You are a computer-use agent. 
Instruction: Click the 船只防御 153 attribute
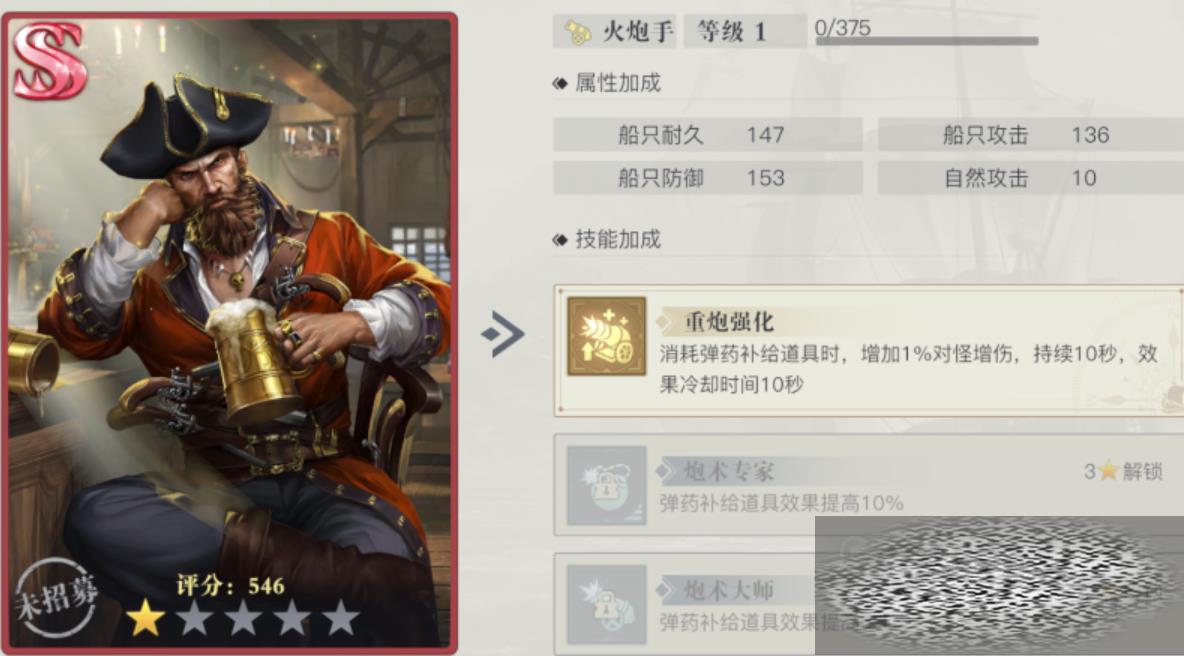click(x=708, y=178)
